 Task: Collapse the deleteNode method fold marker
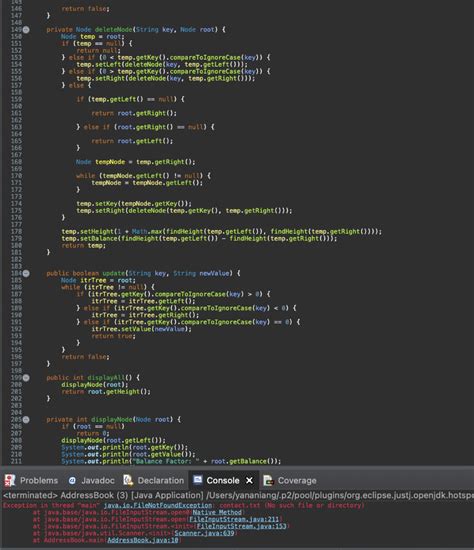coord(26,29)
